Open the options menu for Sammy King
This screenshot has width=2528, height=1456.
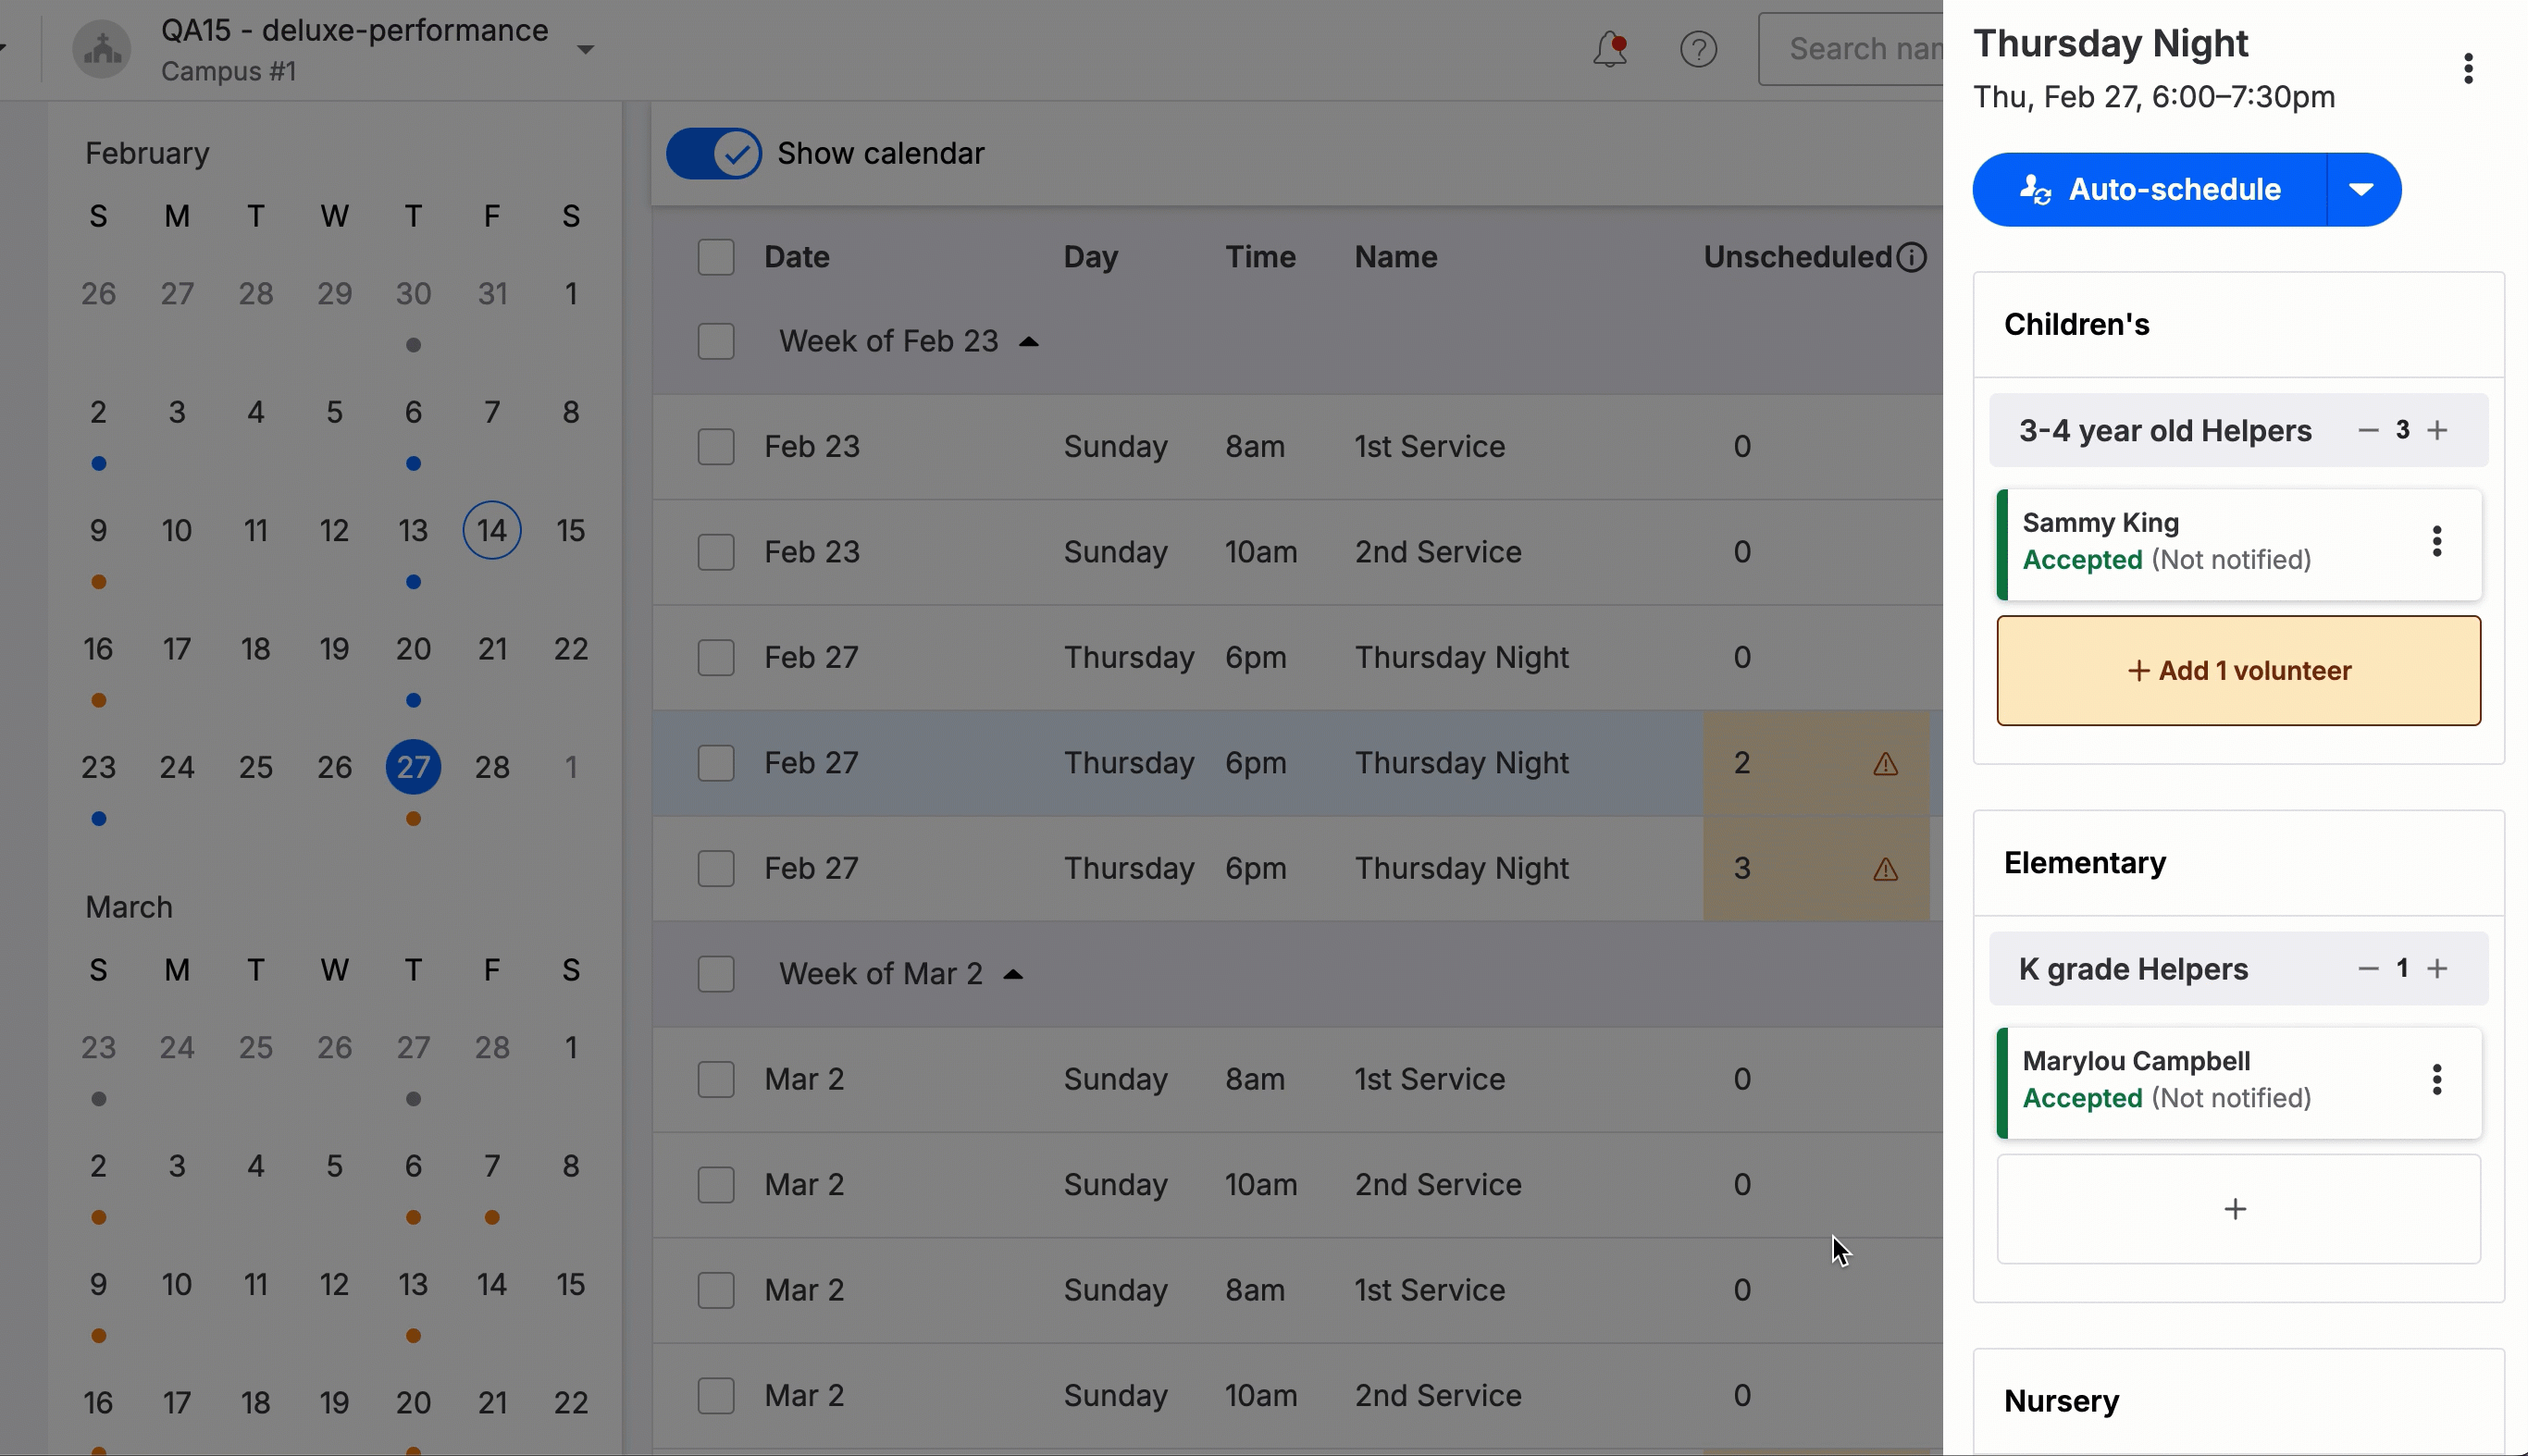(2436, 540)
